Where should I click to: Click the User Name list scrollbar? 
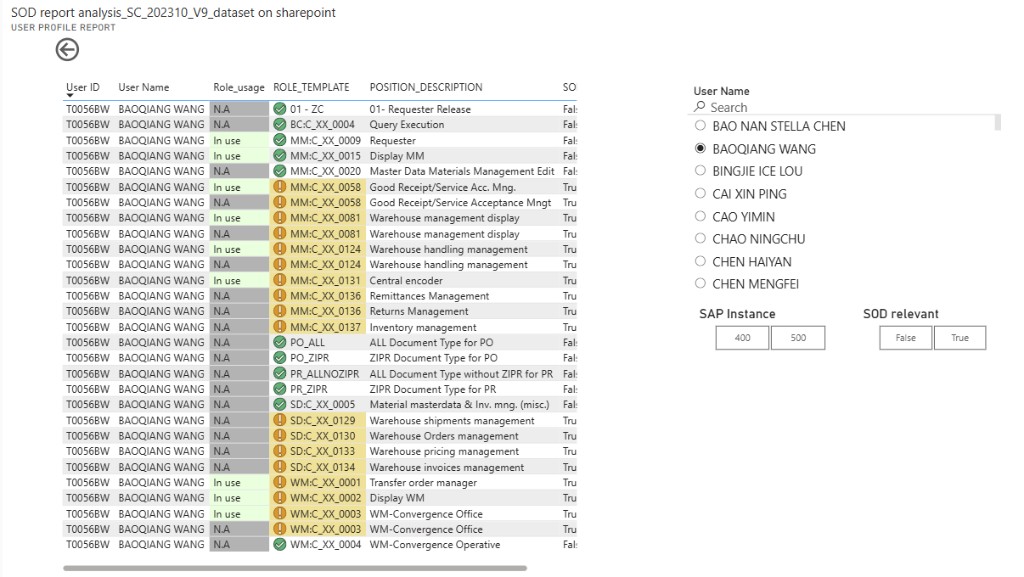click(x=997, y=123)
